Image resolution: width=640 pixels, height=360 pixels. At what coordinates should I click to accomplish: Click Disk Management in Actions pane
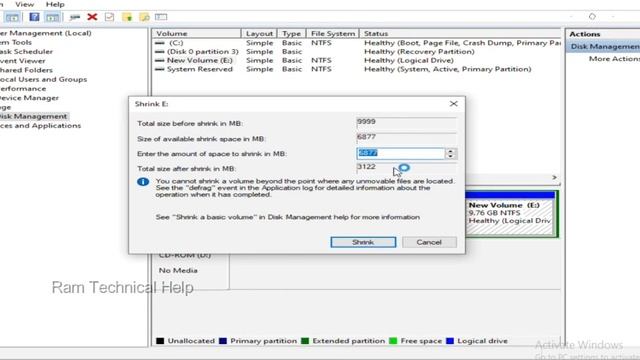604,47
